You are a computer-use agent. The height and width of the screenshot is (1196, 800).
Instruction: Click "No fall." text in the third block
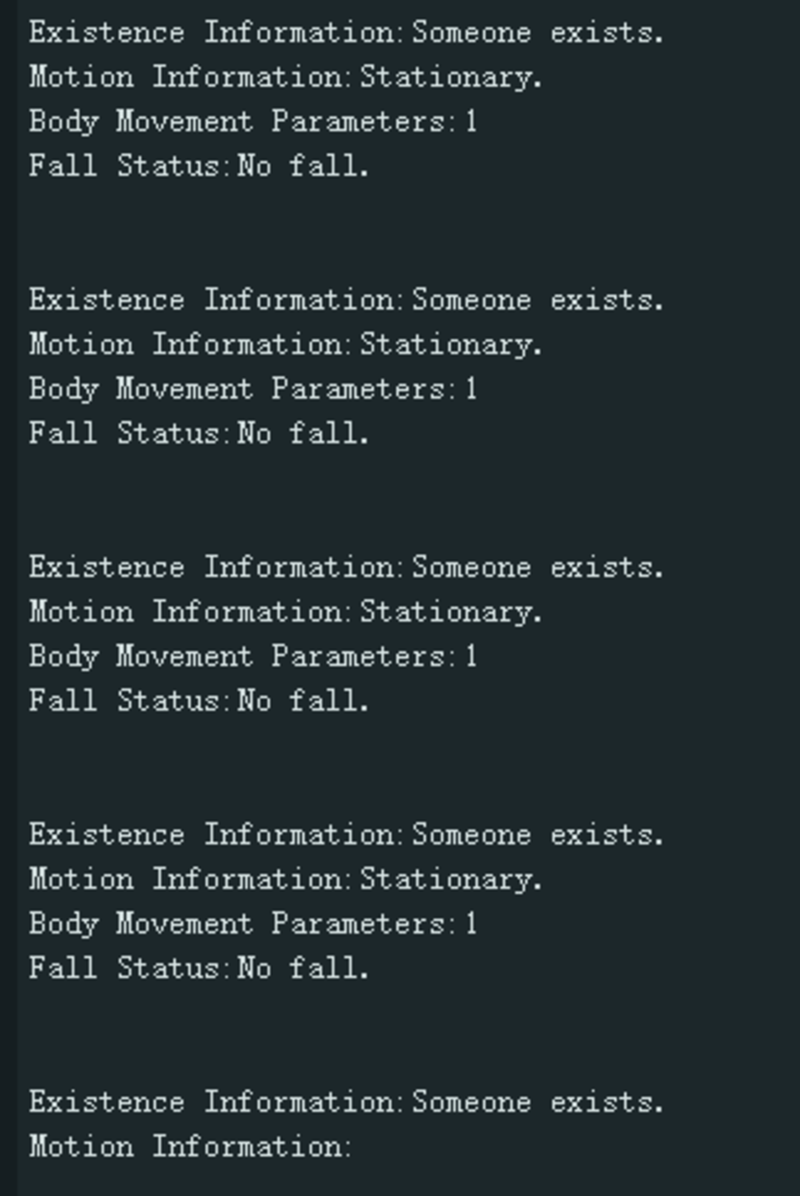click(304, 701)
